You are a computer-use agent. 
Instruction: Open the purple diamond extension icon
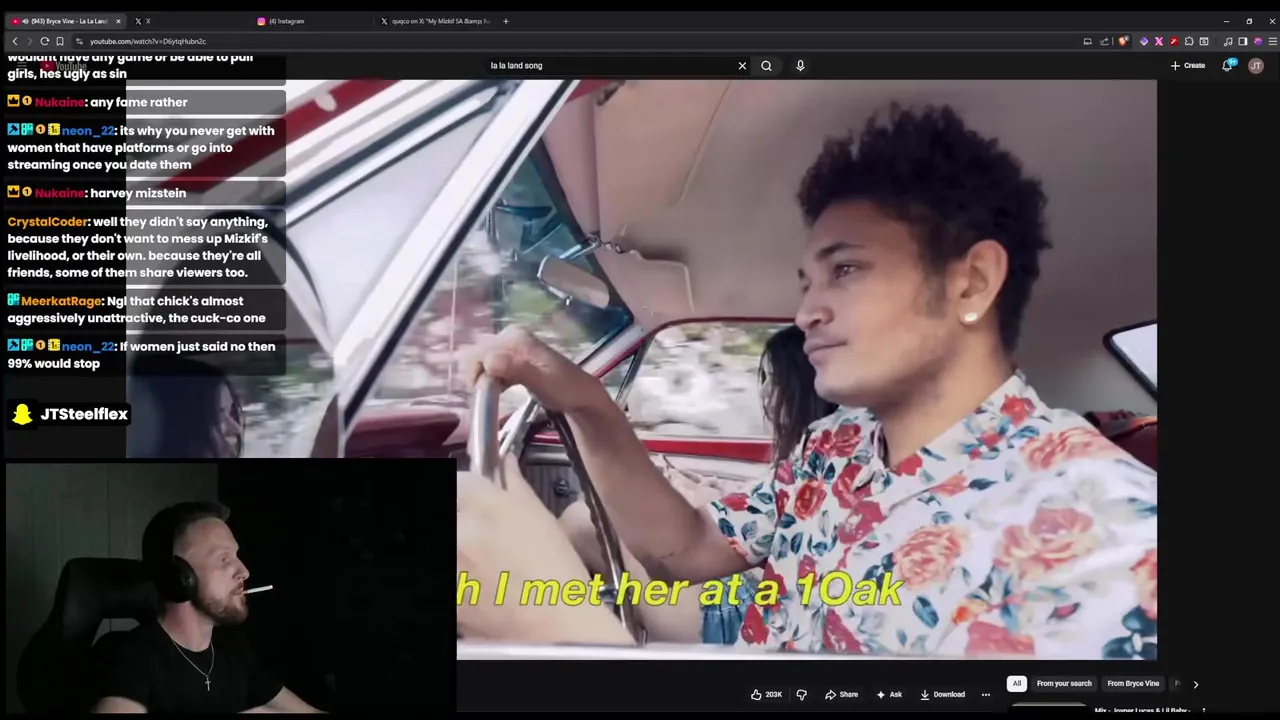[x=1144, y=41]
